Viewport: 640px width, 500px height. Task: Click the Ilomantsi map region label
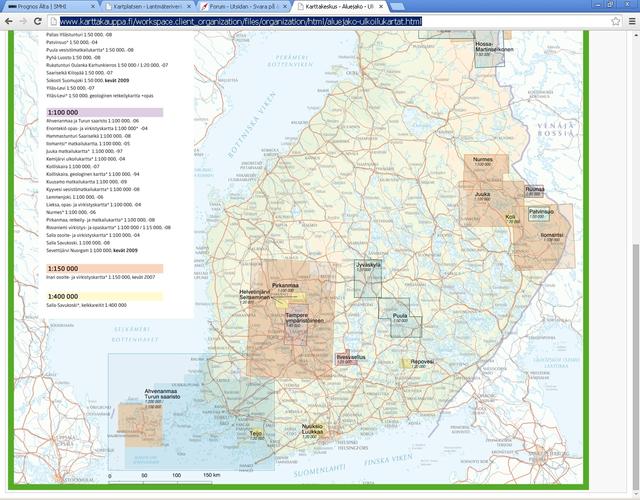click(552, 235)
